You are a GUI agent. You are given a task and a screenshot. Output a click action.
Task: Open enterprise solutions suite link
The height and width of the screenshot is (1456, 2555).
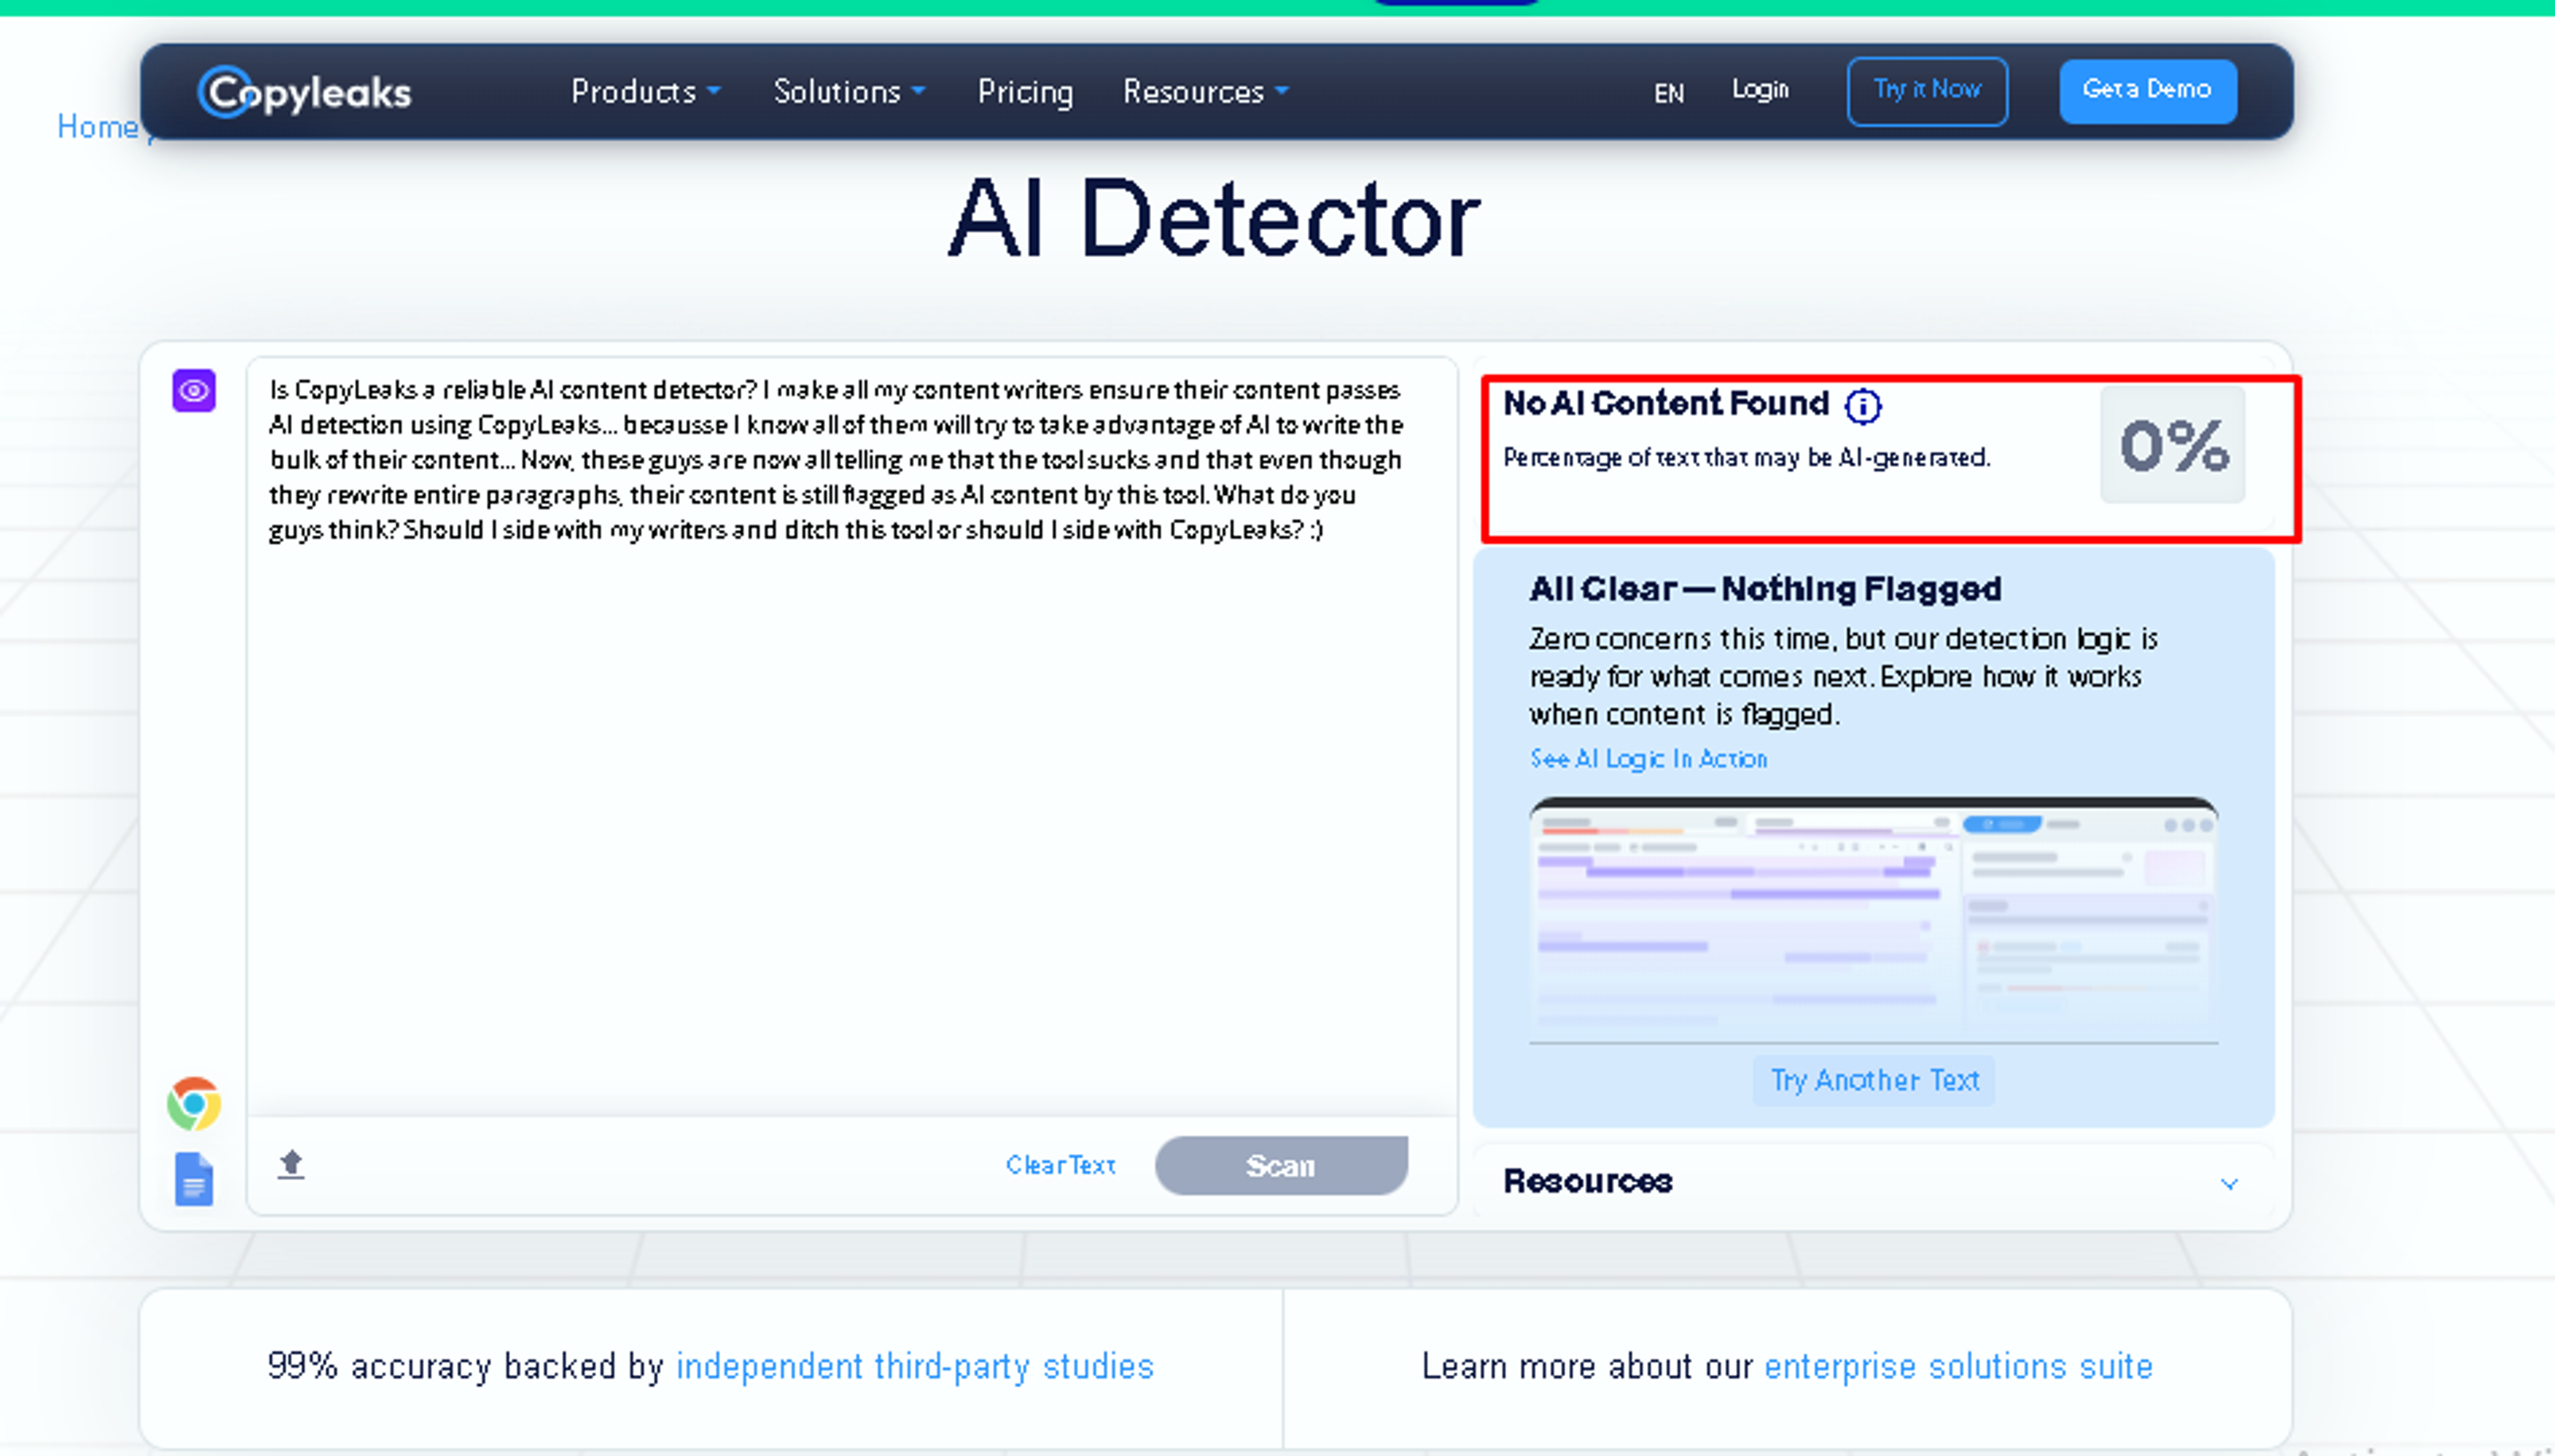pyautogui.click(x=1958, y=1366)
